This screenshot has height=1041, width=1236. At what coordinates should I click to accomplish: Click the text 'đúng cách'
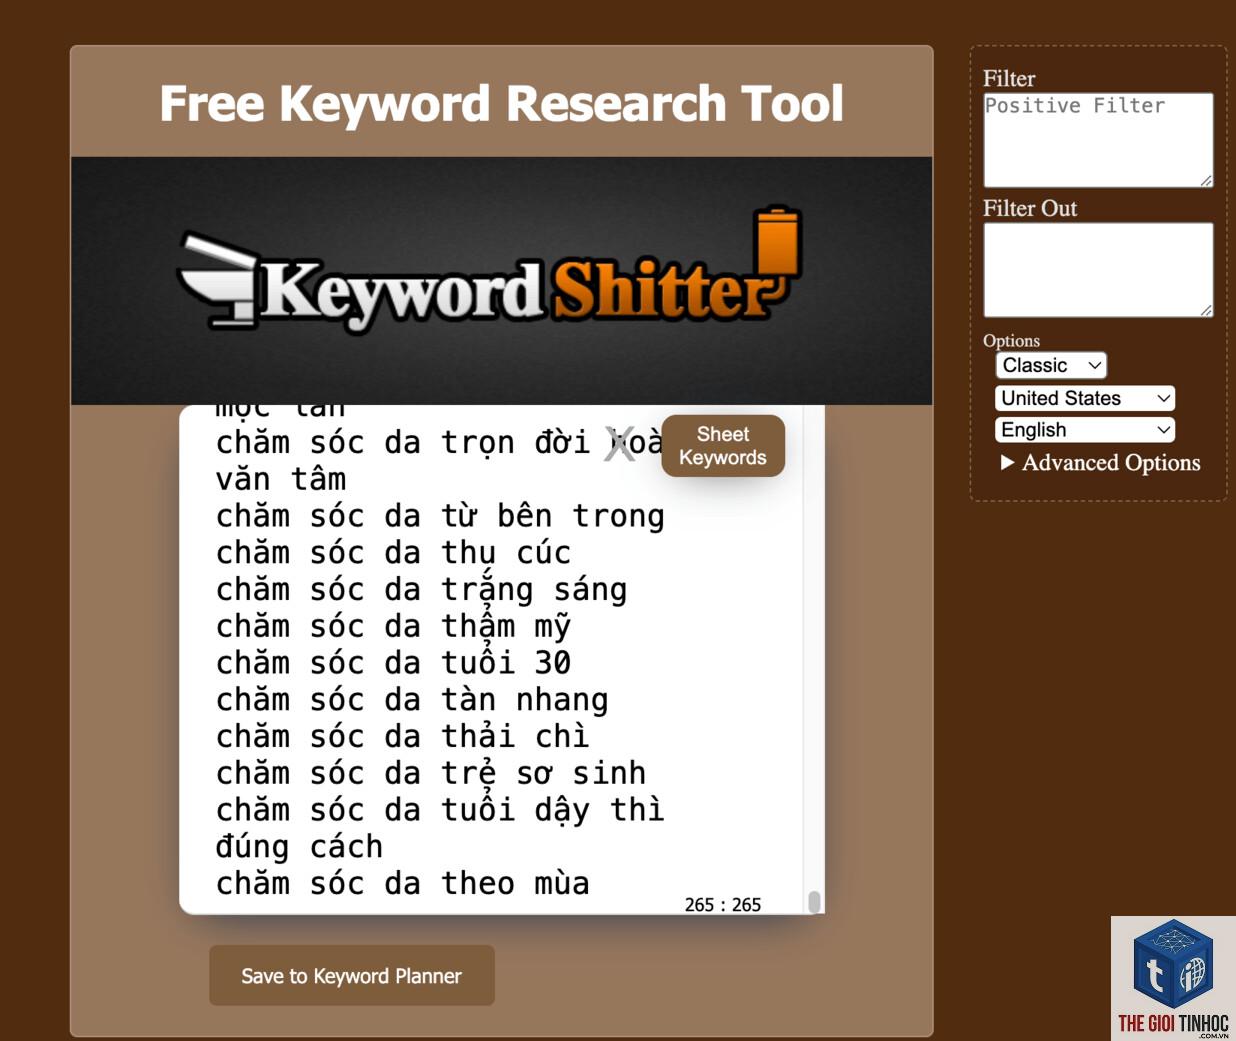[299, 847]
